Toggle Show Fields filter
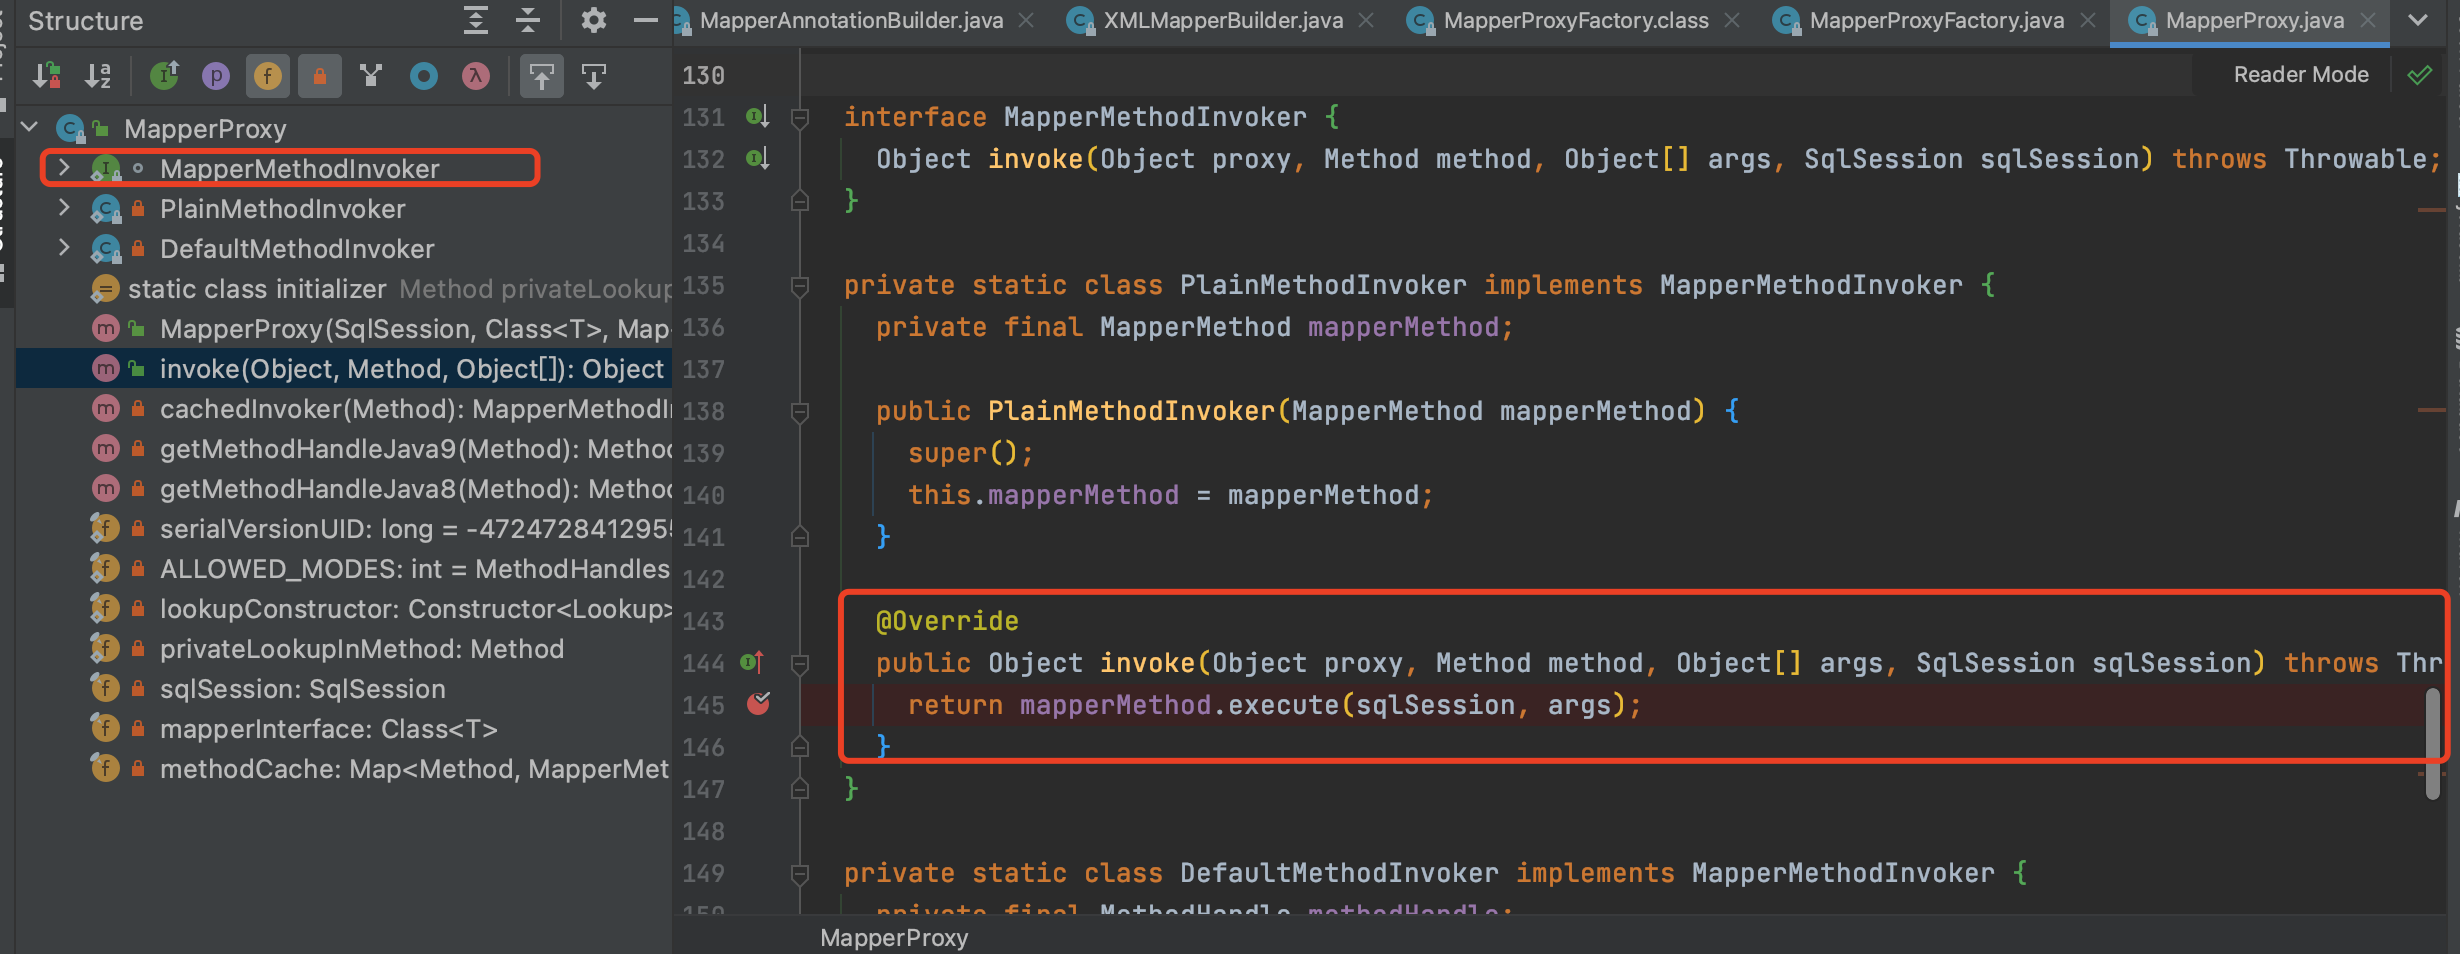 [x=268, y=76]
